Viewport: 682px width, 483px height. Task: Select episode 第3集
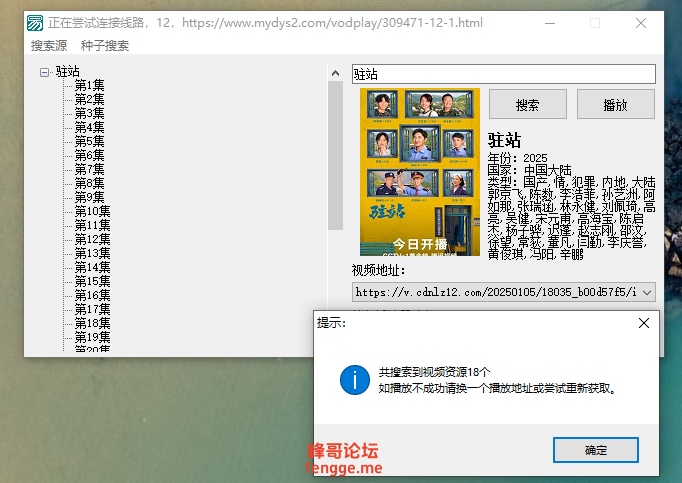coord(89,113)
